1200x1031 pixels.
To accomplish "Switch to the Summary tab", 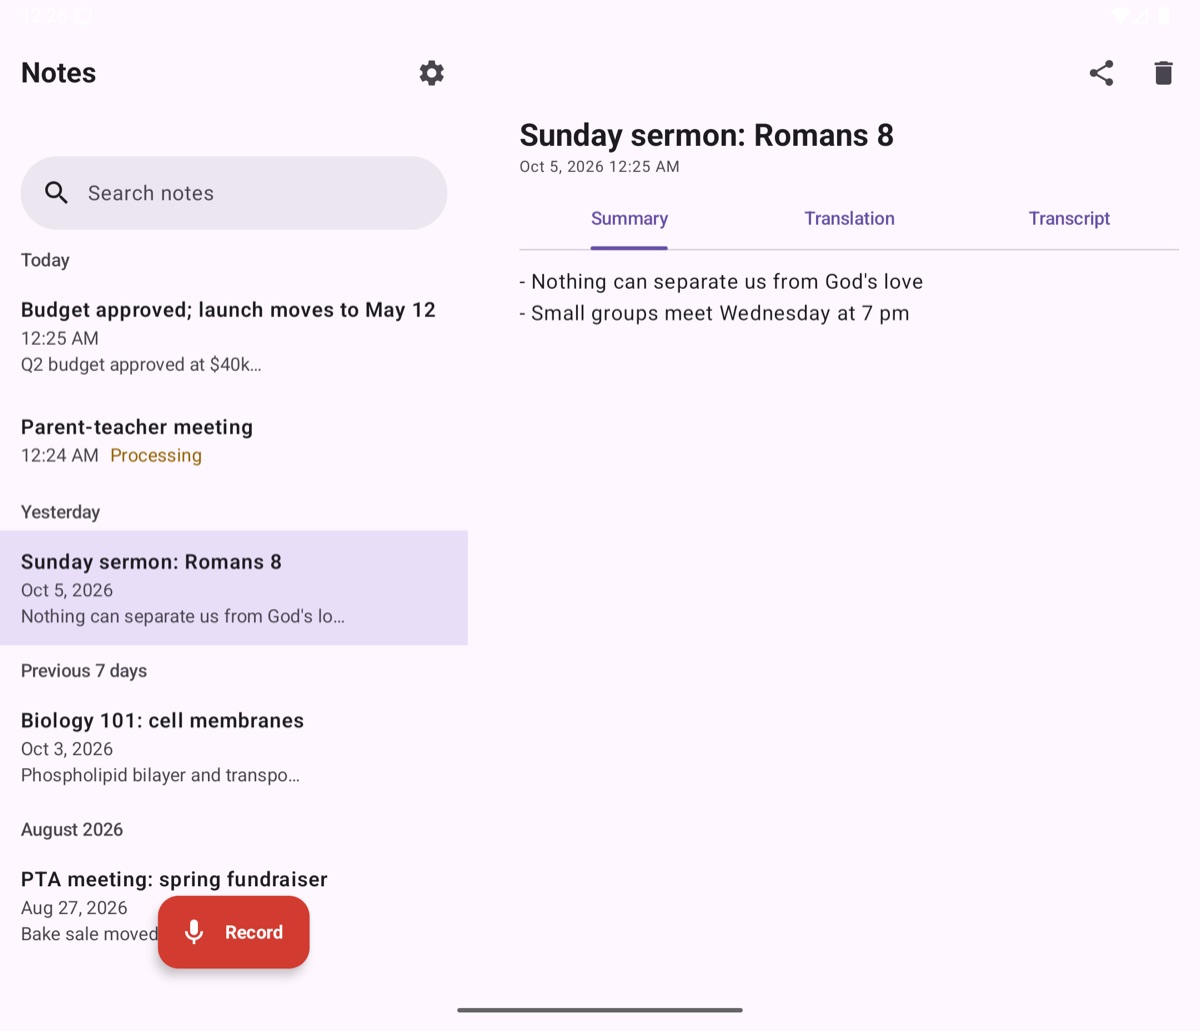I will 629,219.
